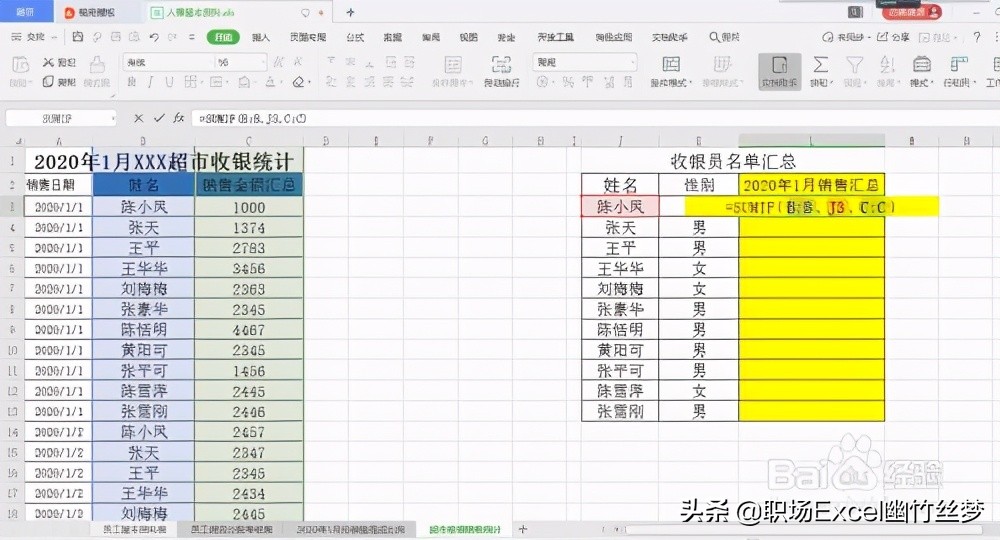Click the title 收银员名单汇总
Viewport: 1000px width, 540px height.
coord(733,161)
